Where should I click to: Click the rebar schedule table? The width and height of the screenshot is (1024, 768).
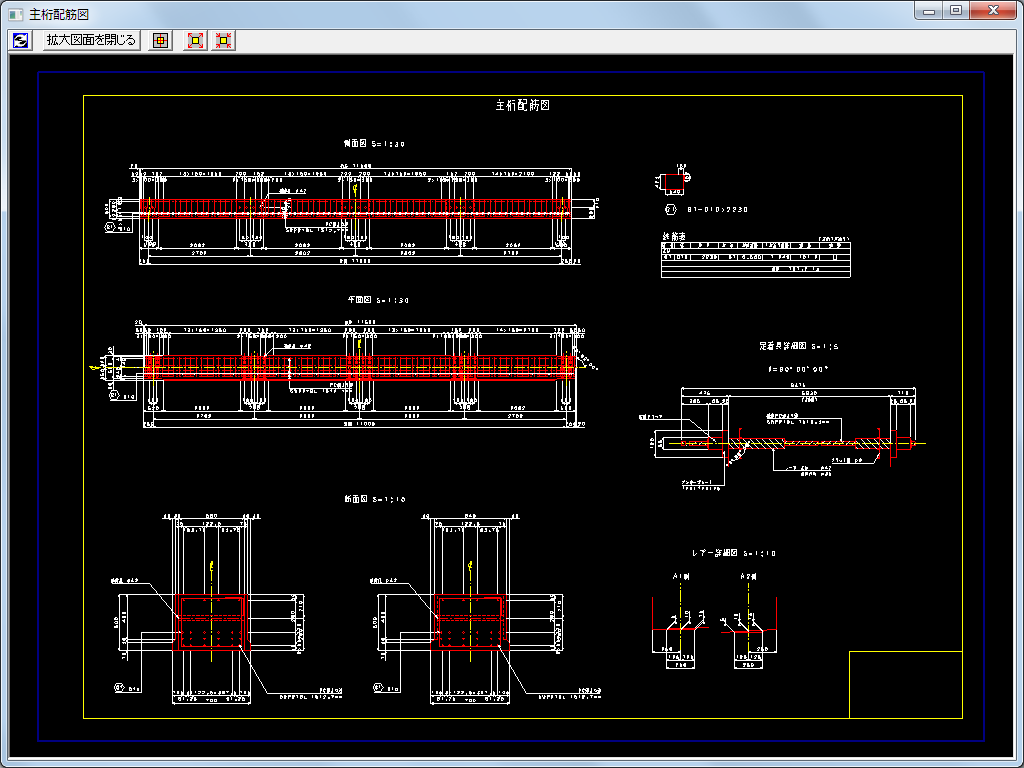[x=755, y=257]
